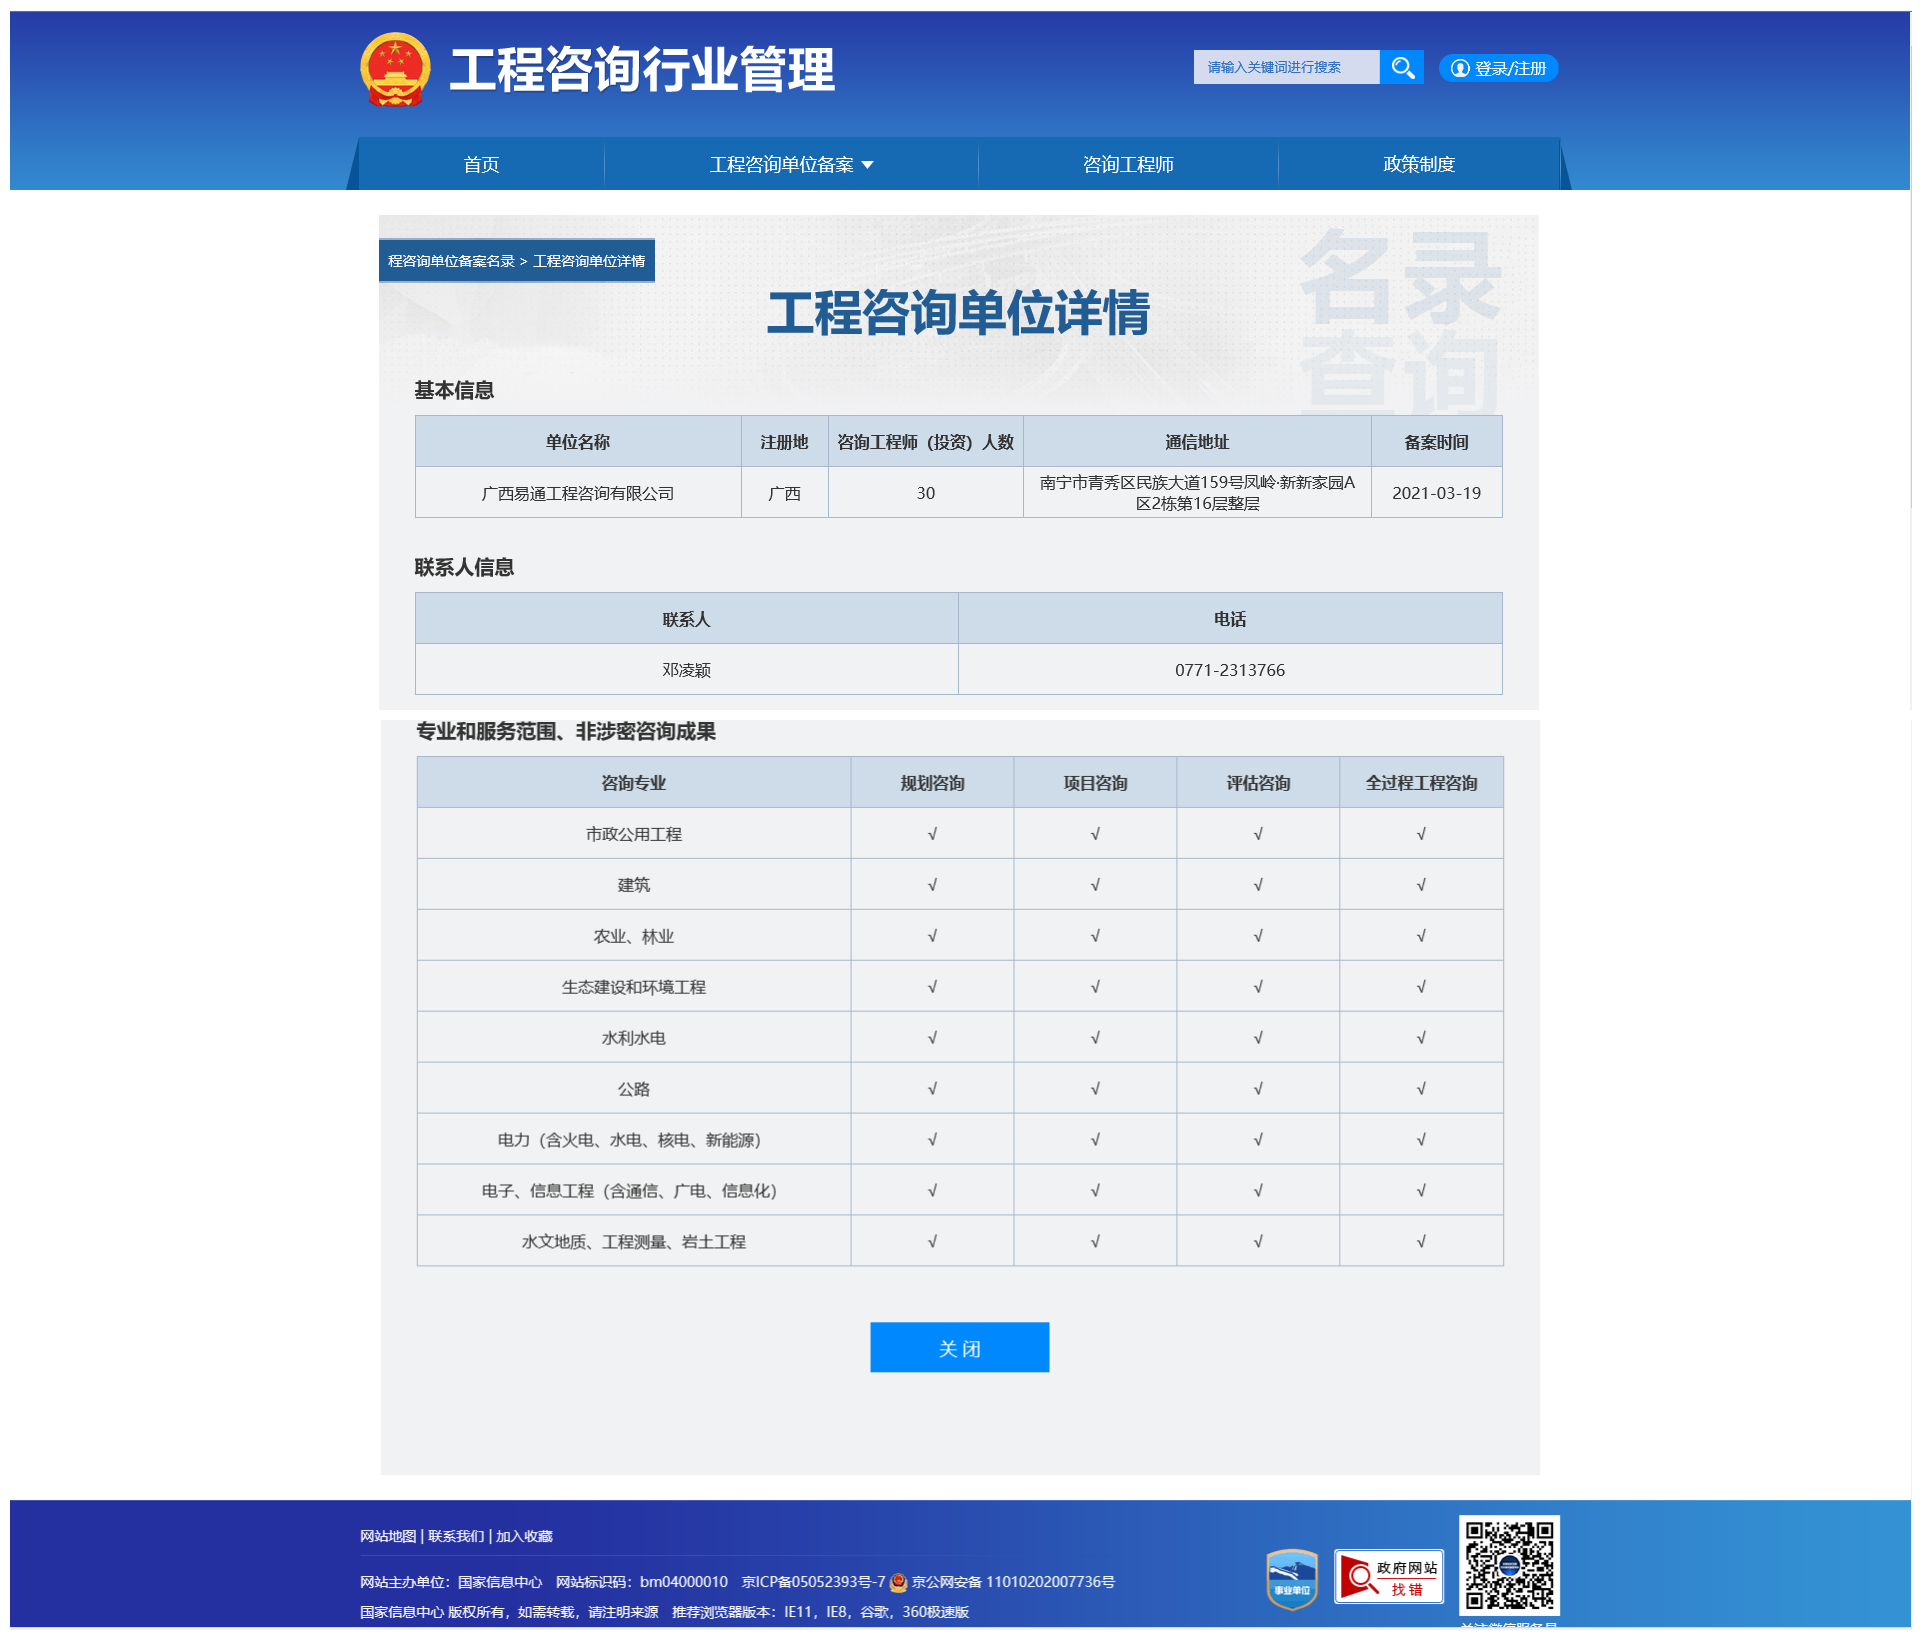This screenshot has width=1922, height=1640.
Task: Open the 政府网站找错 error-report icon
Action: coord(1390,1577)
